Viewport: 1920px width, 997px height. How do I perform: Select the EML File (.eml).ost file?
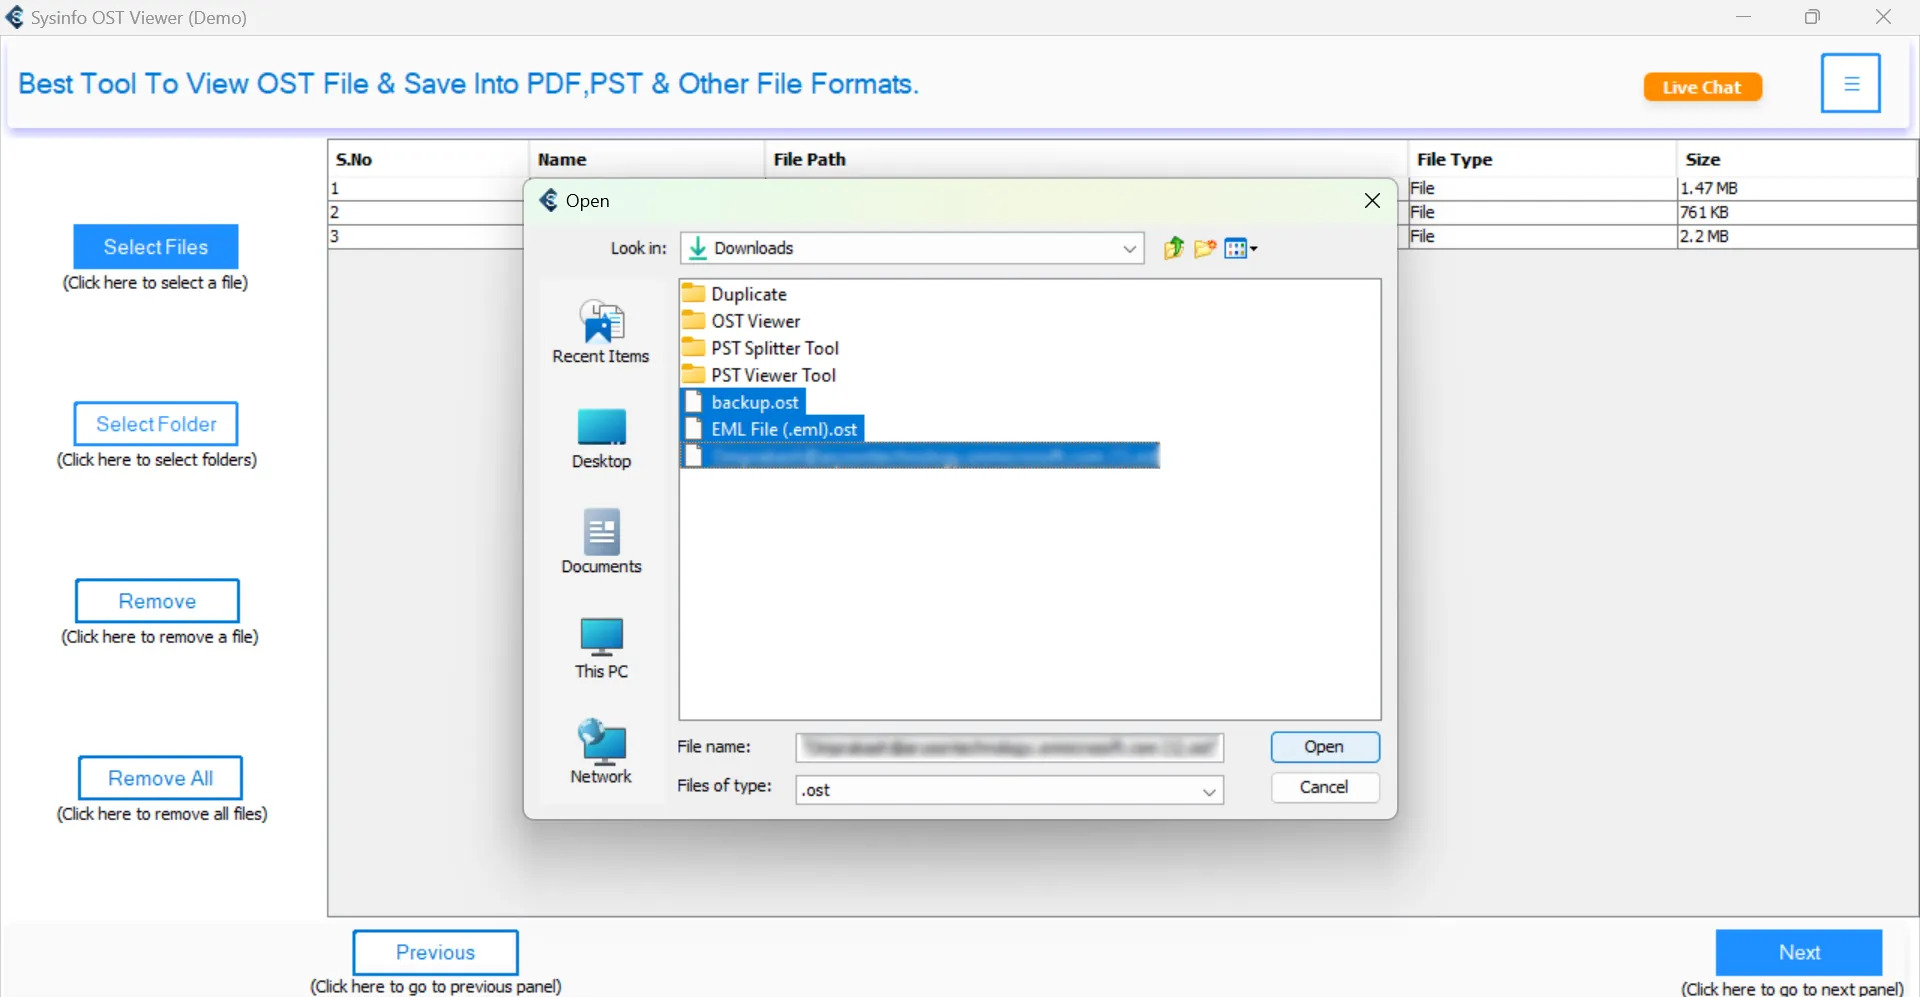772,429
